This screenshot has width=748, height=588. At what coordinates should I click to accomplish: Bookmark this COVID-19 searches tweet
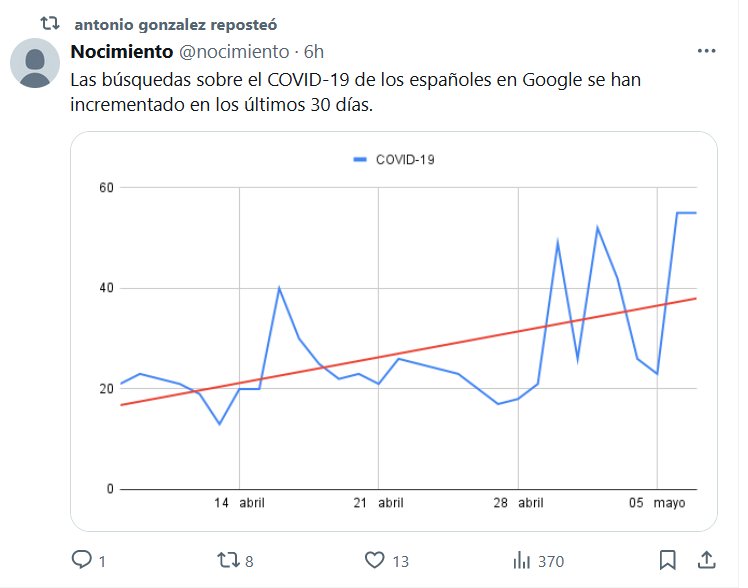coord(667,559)
